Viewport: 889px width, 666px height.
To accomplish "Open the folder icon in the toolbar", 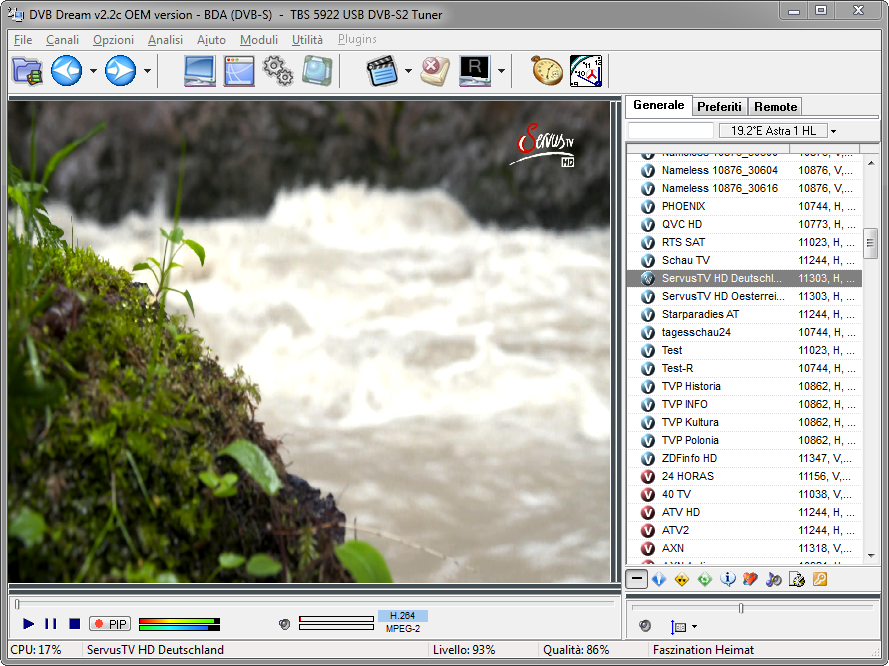I will [x=27, y=71].
